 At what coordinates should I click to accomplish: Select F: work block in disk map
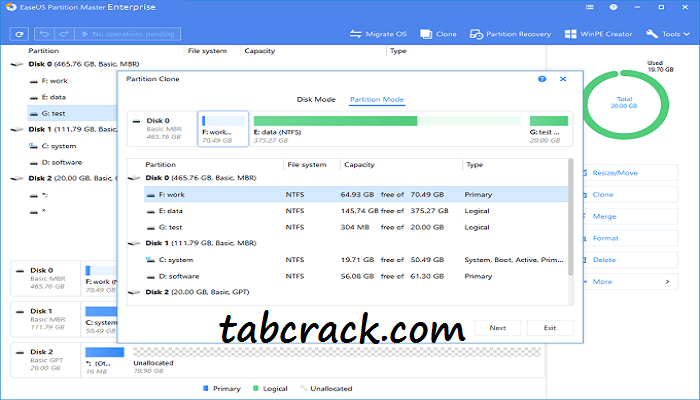tap(223, 129)
